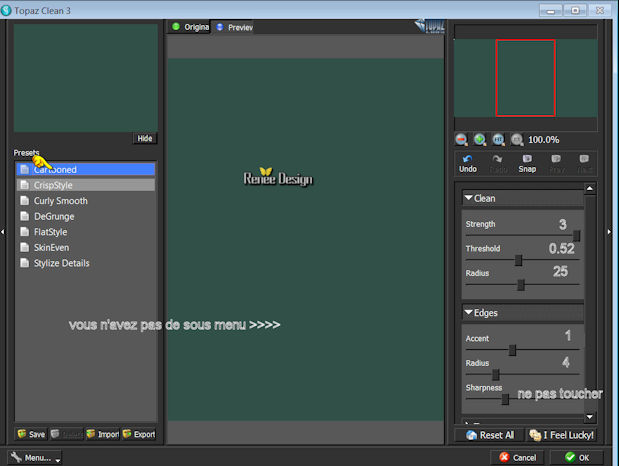
Task: Click the DeGrunge preset document icon
Action: coord(24,216)
